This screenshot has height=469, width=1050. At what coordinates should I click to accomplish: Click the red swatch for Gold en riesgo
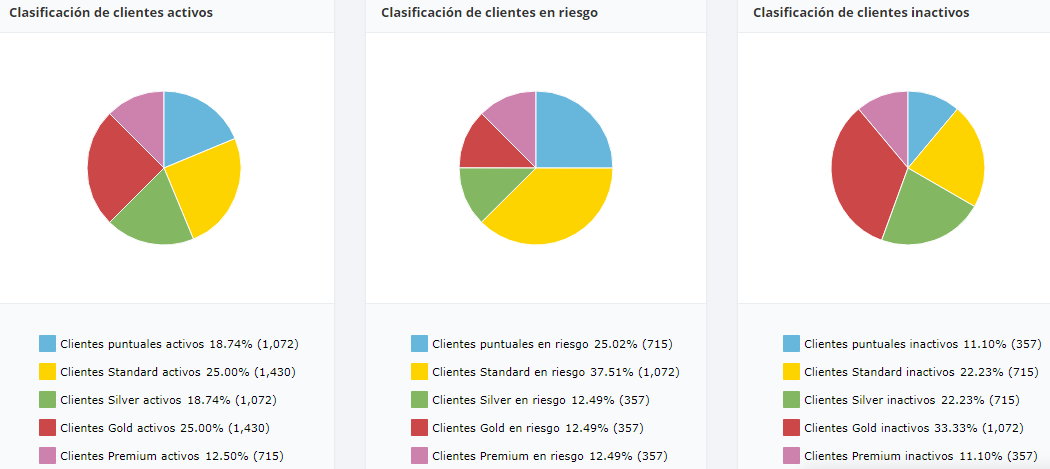pos(419,428)
